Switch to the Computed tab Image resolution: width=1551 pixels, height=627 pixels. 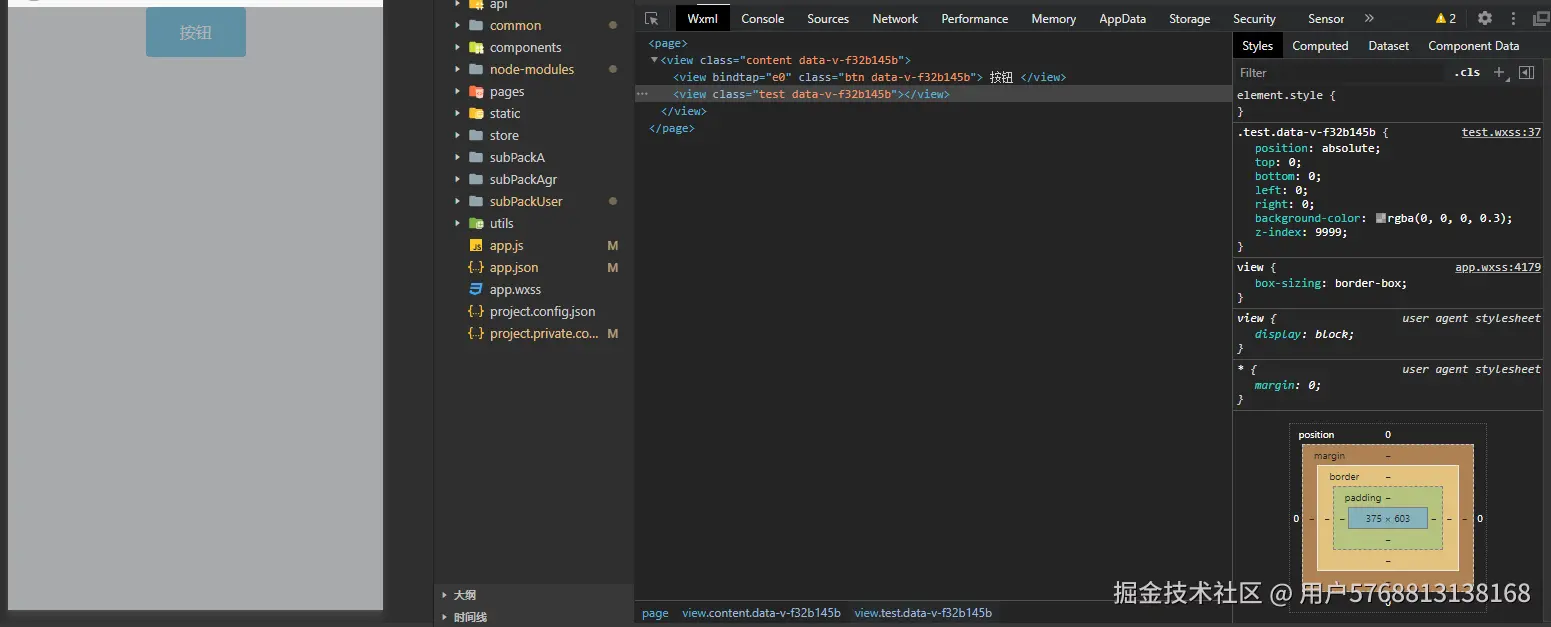point(1320,46)
